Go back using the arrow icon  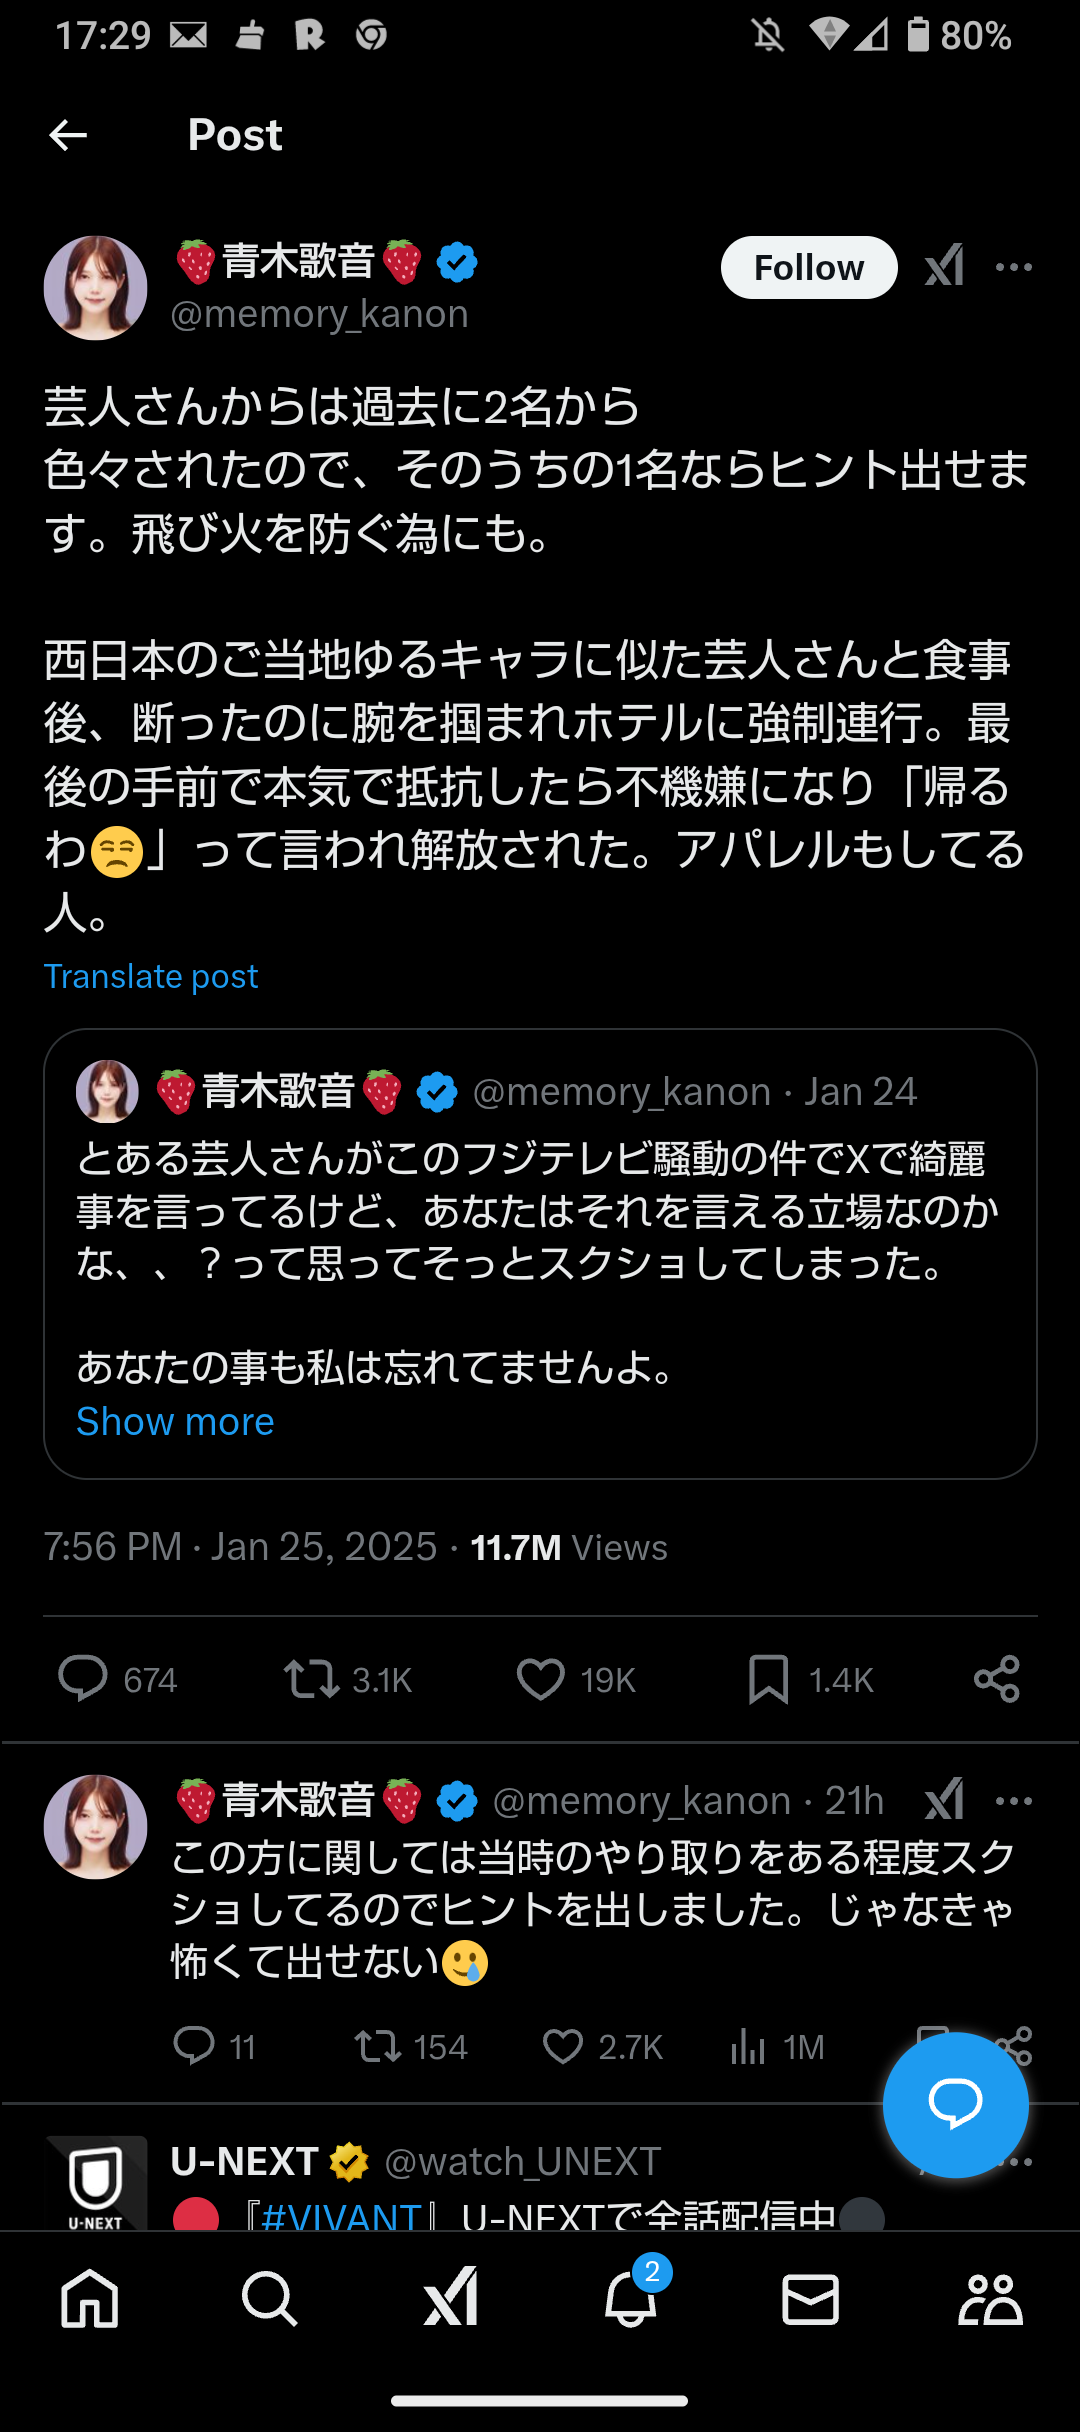[x=68, y=135]
